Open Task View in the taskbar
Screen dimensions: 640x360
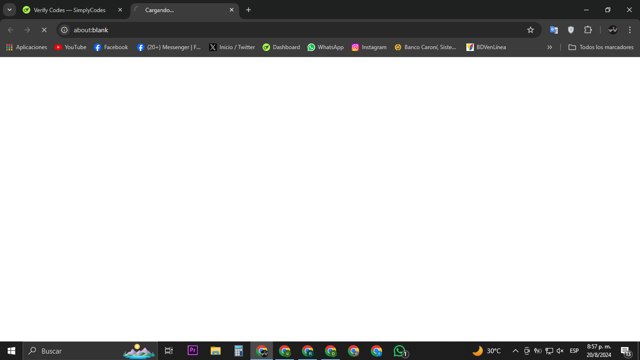pyautogui.click(x=169, y=351)
